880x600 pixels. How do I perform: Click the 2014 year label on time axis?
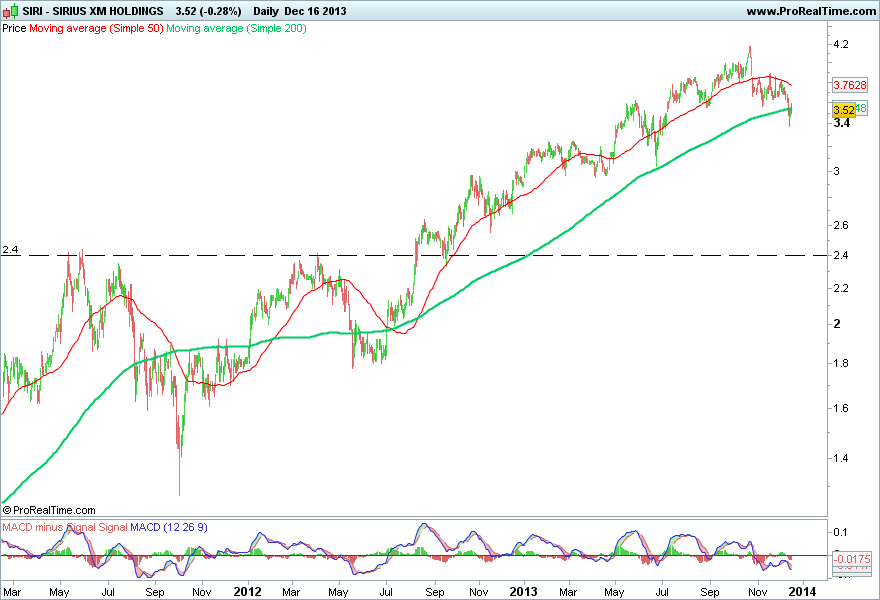[x=803, y=592]
